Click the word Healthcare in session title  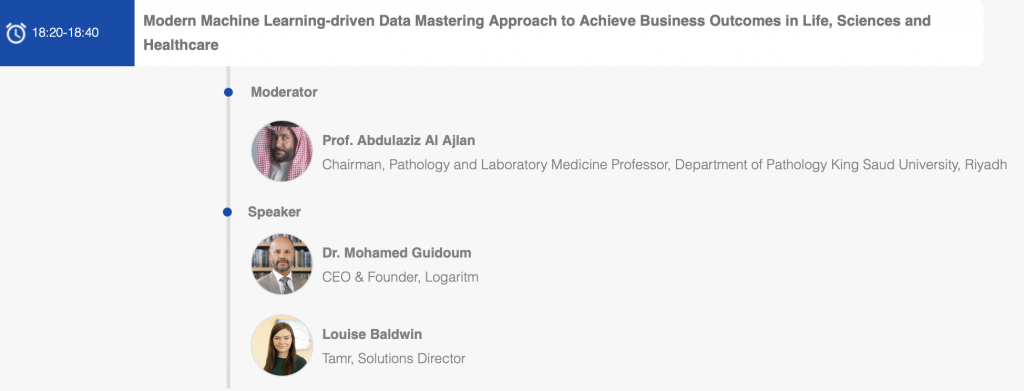181,46
